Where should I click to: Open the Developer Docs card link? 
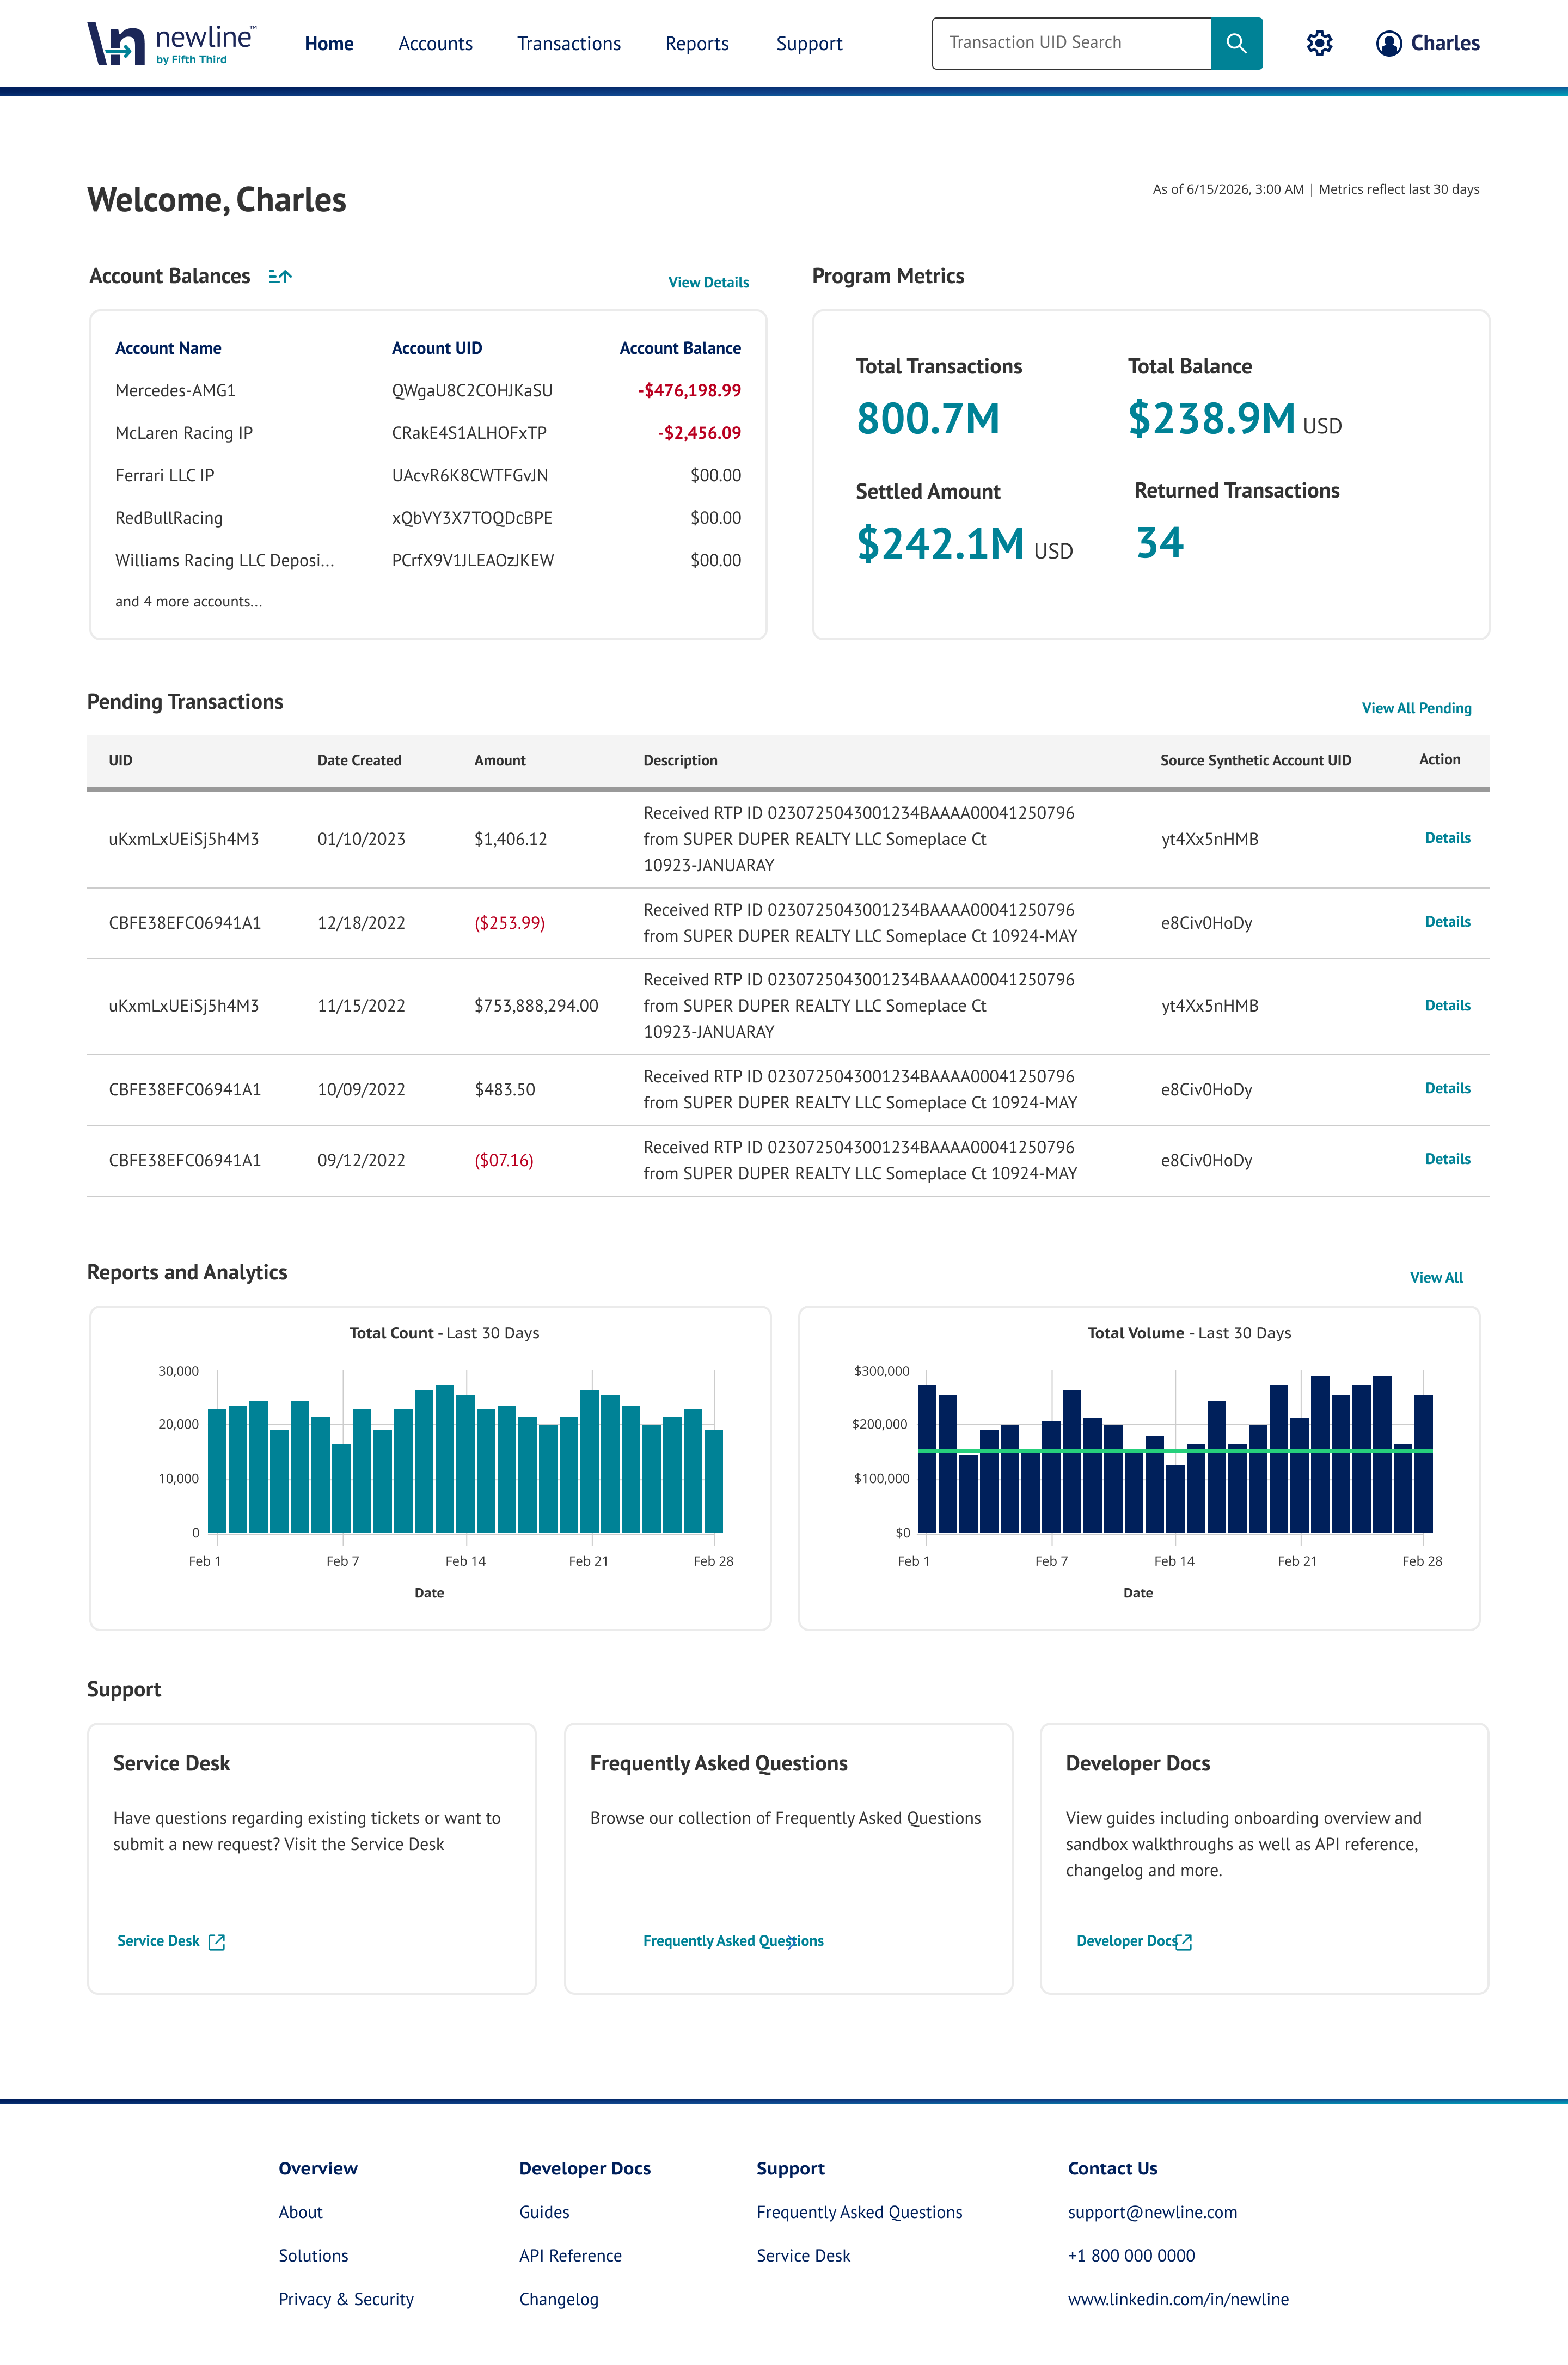[1126, 1941]
